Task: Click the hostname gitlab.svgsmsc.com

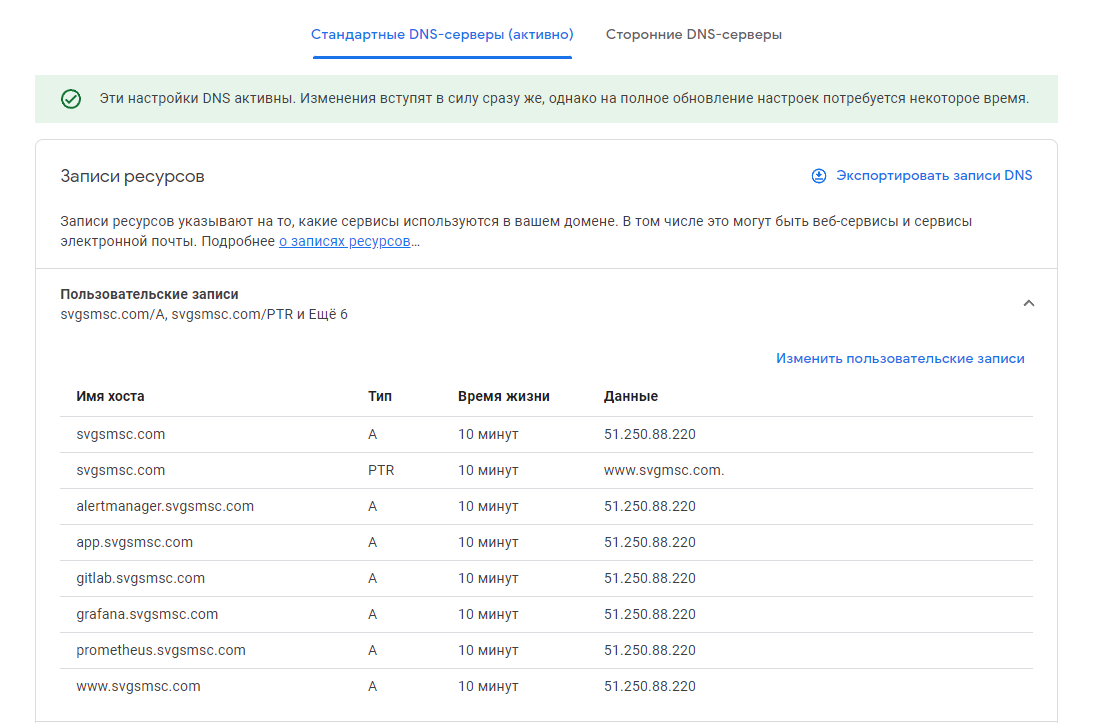Action: point(140,578)
